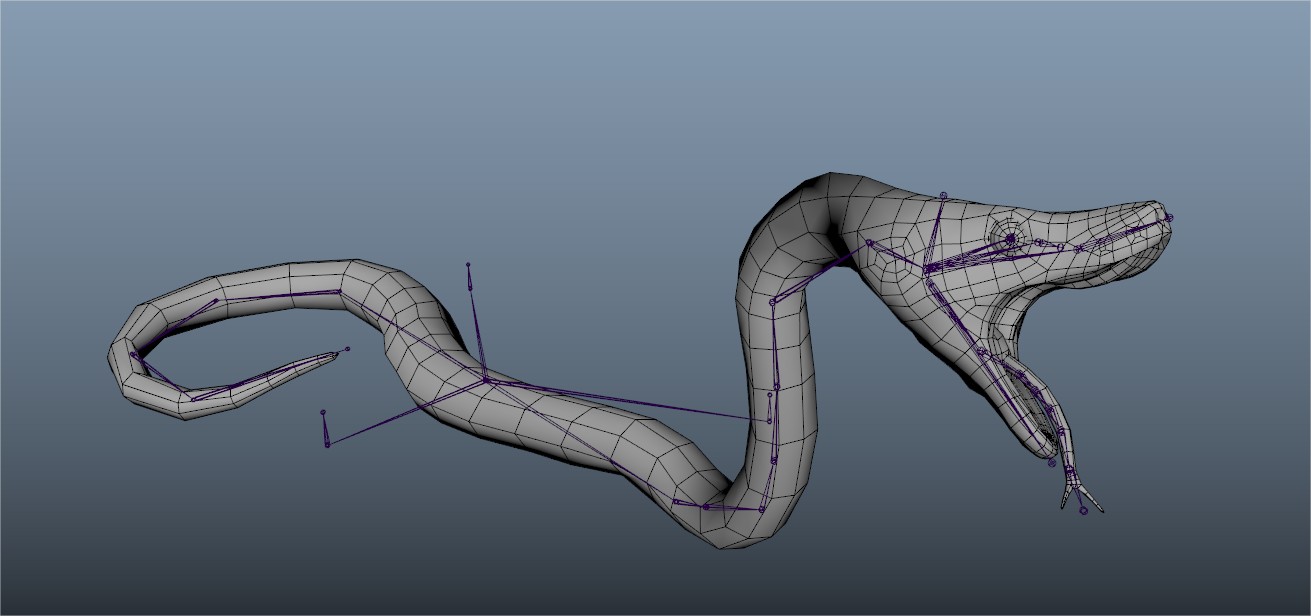Pick the joint below the forked tongue
Image resolution: width=1311 pixels, height=616 pixels.
tap(1083, 511)
